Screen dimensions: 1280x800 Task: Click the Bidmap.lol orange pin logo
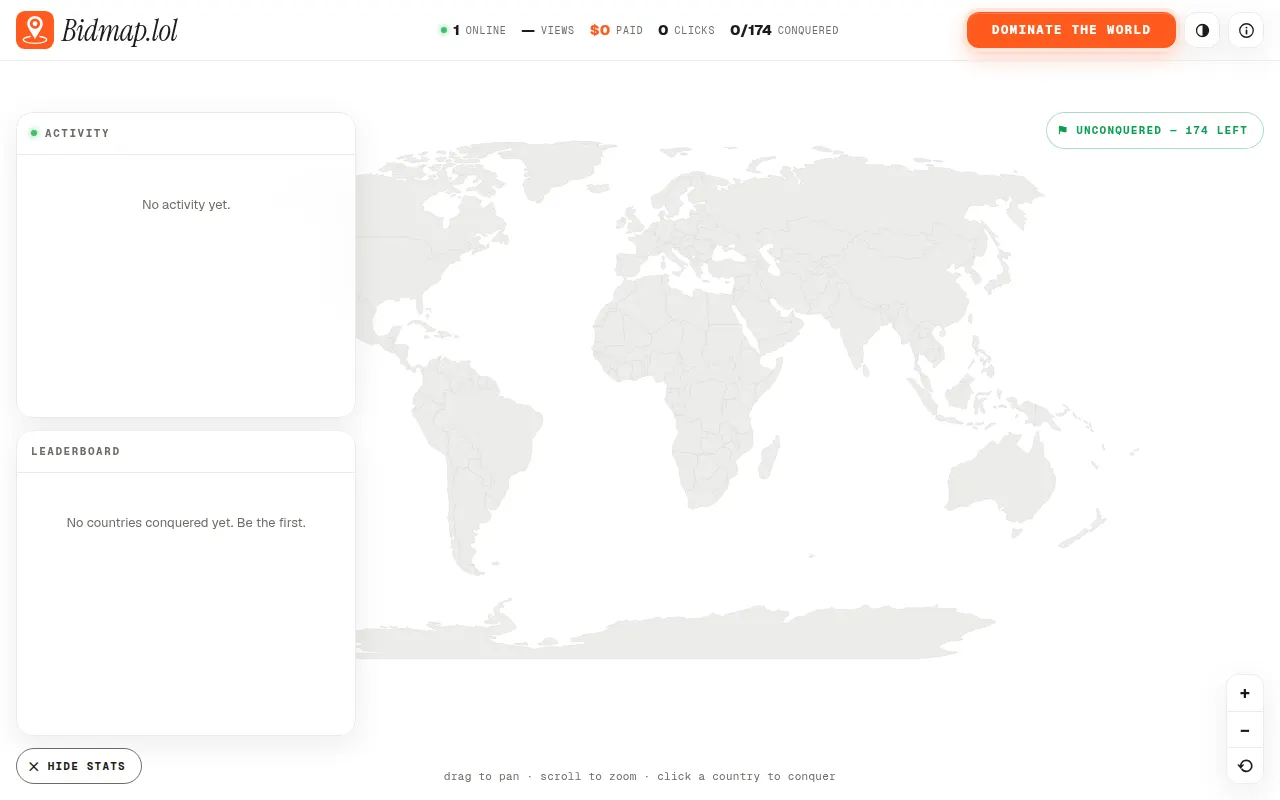[35, 30]
